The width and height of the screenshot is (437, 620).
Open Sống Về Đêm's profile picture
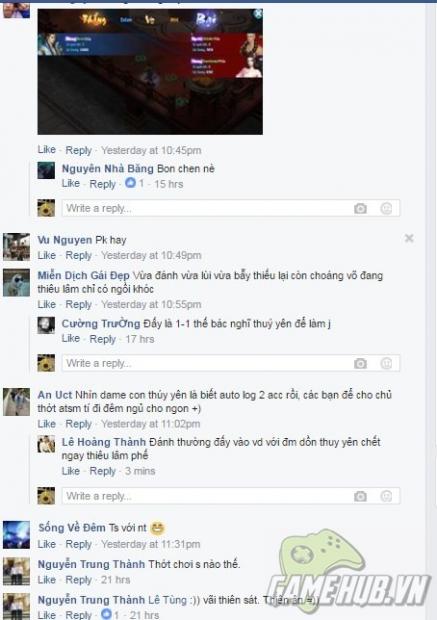click(x=16, y=535)
